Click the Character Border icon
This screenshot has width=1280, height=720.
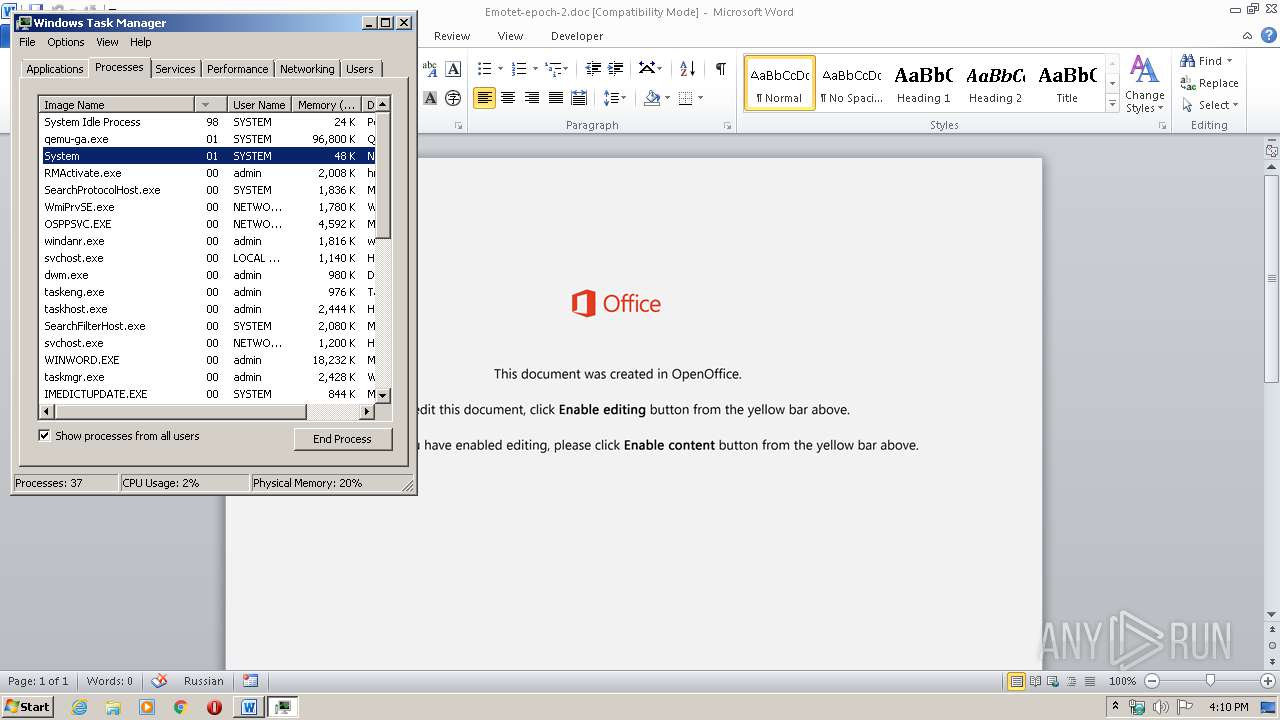[x=453, y=68]
